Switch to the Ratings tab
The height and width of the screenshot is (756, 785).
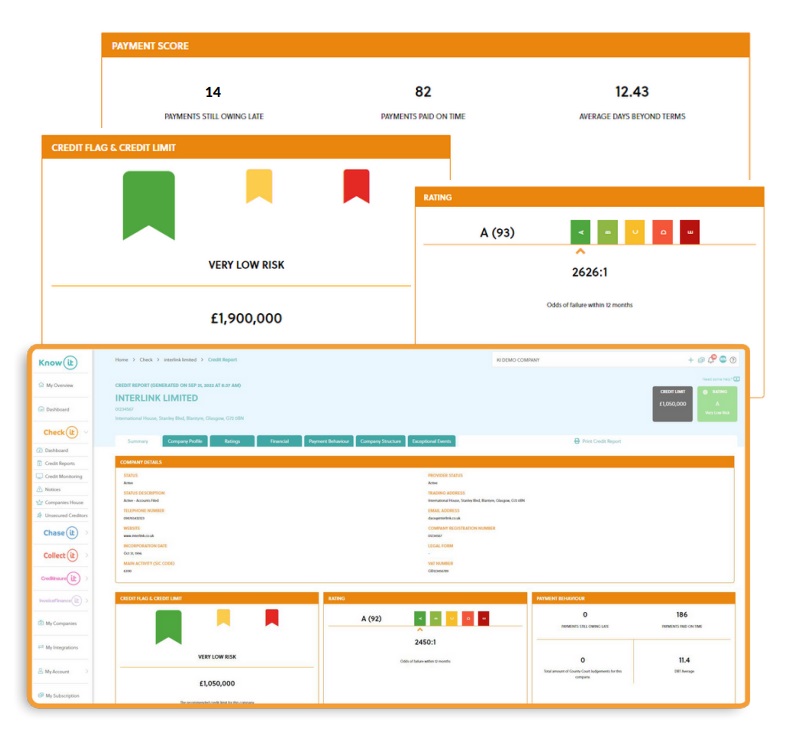click(x=232, y=441)
